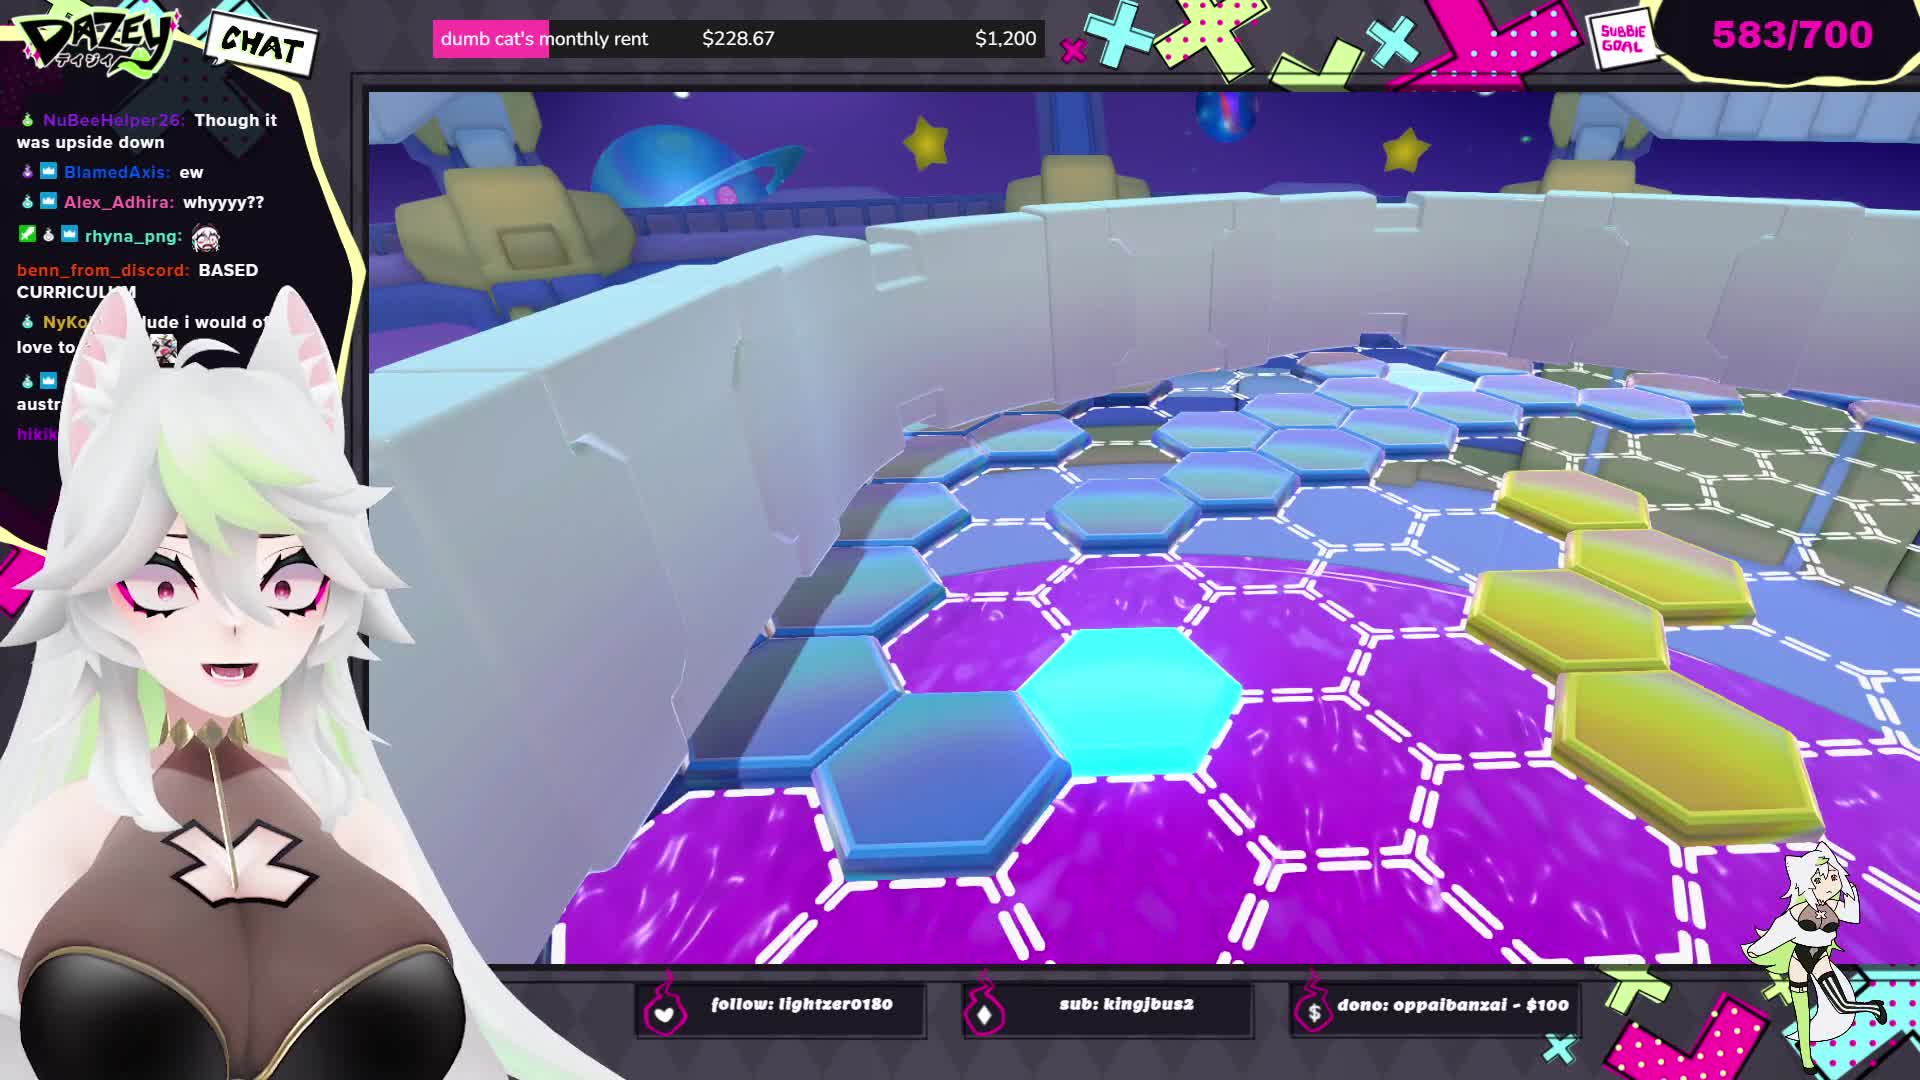Click username Alex_Adhira in chat
Screen dimensions: 1920x1080
(118, 202)
